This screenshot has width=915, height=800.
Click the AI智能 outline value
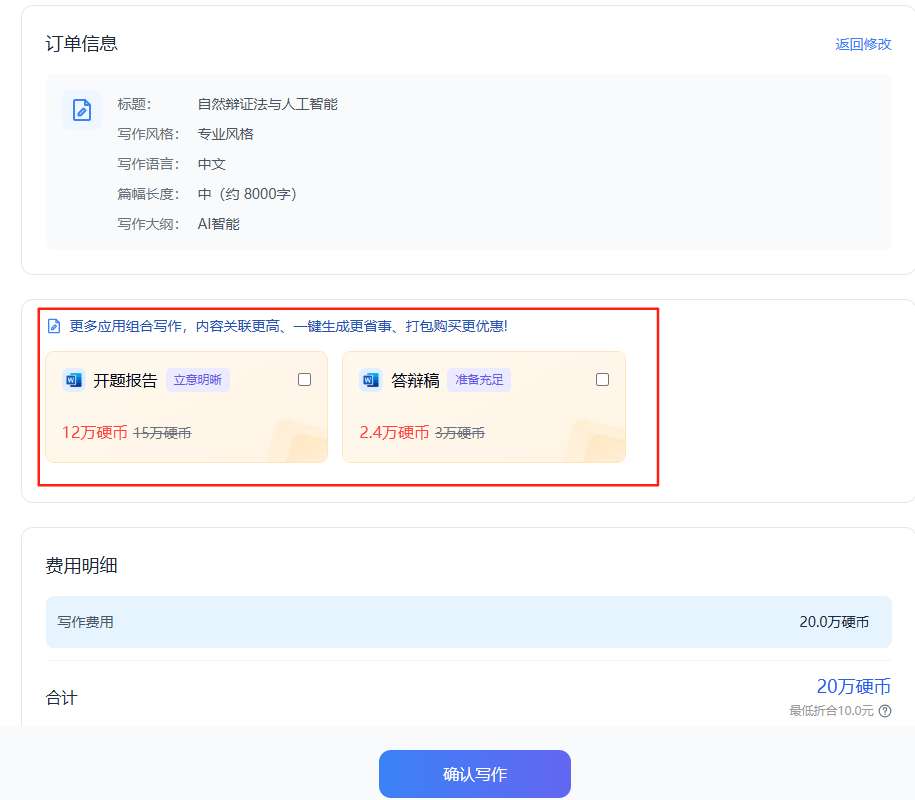(x=218, y=224)
